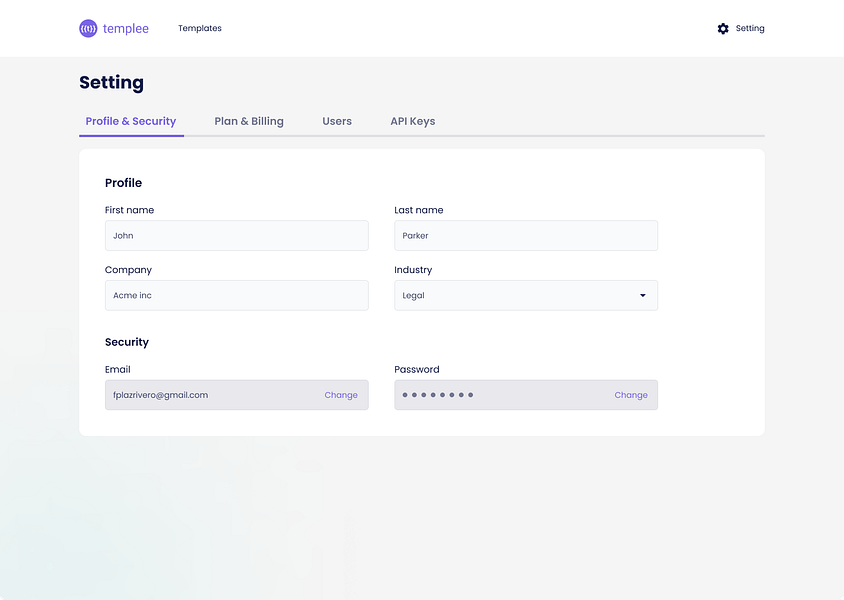Click the Industry label
The height and width of the screenshot is (600, 844).
(413, 270)
